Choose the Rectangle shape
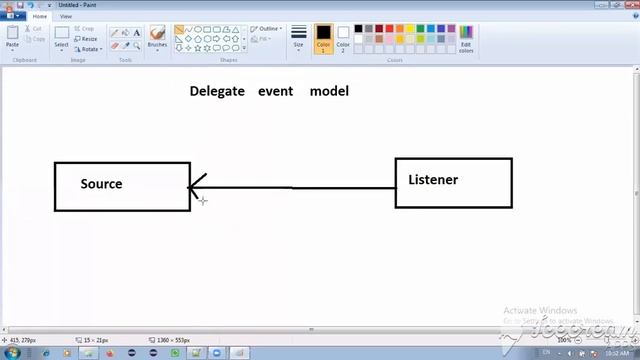The height and width of the screenshot is (360, 640). (x=207, y=29)
